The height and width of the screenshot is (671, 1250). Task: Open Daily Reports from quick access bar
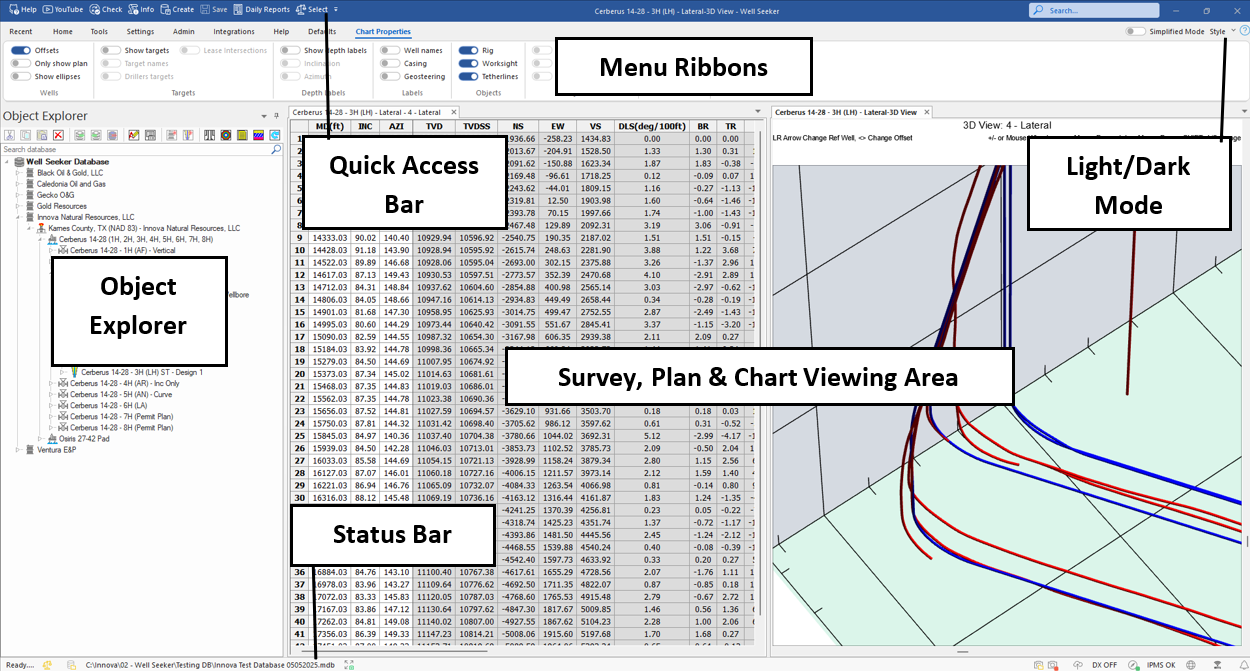(262, 9)
